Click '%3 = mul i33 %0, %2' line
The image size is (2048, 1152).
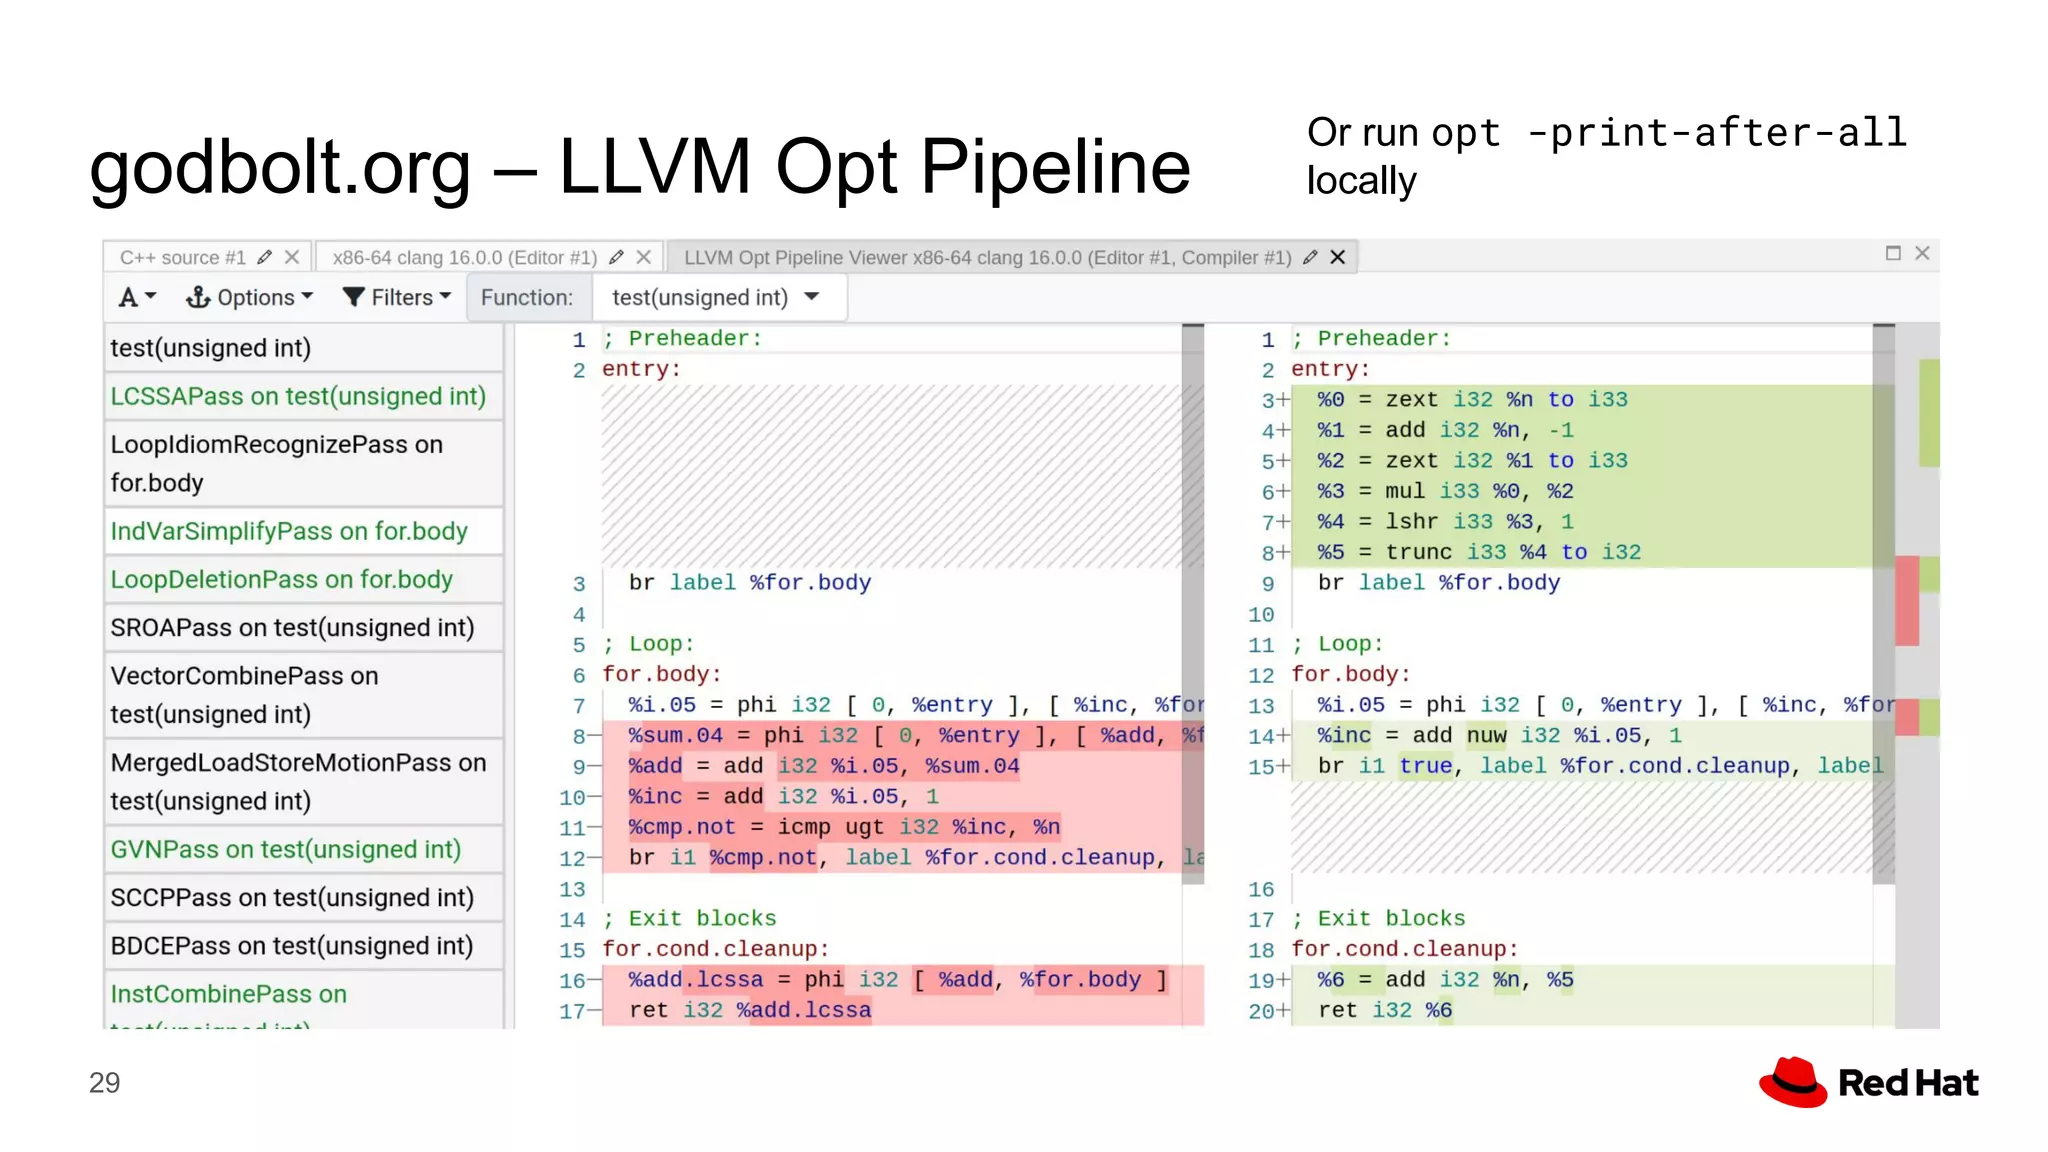coord(1592,491)
